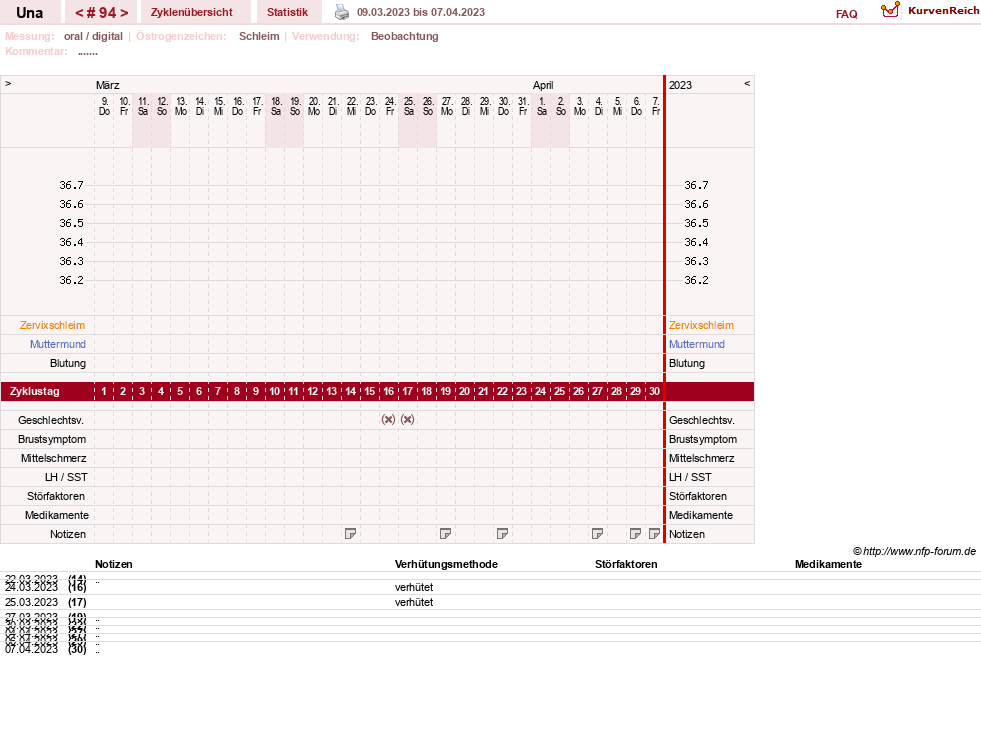
Task: Open note icon on cycle day 30
Action: (x=654, y=533)
